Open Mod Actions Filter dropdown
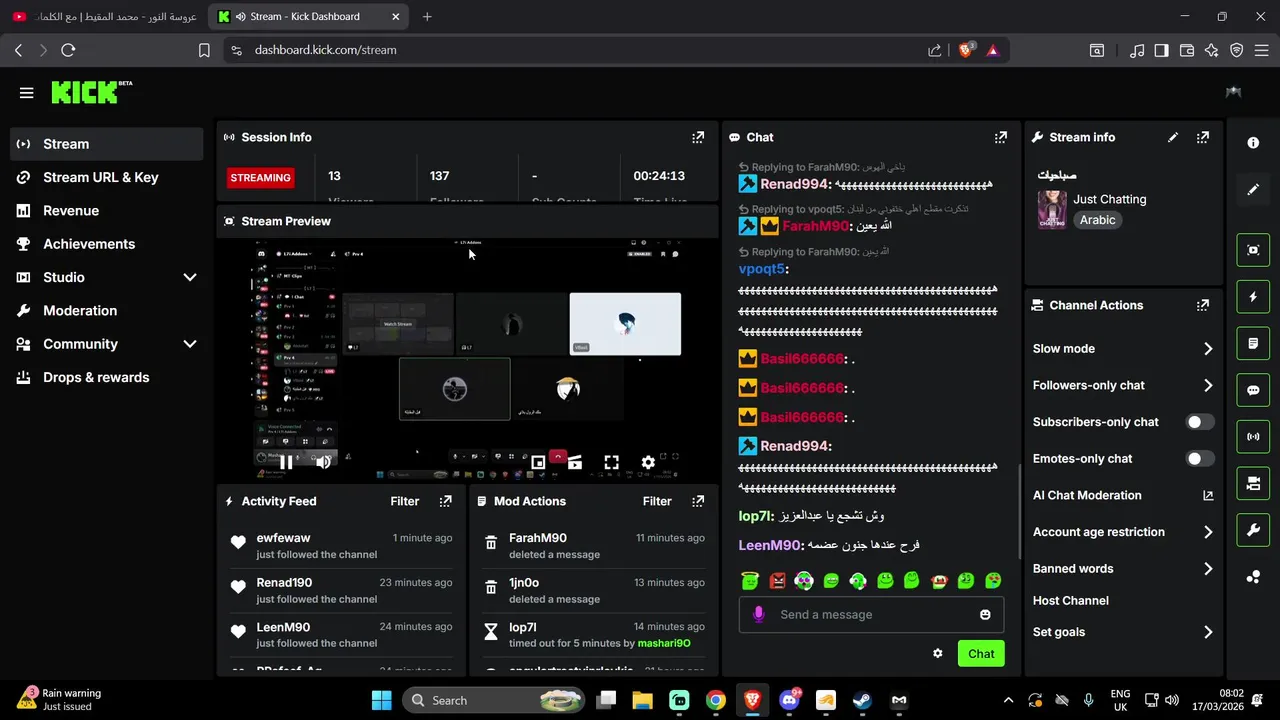This screenshot has height=720, width=1280. point(657,501)
